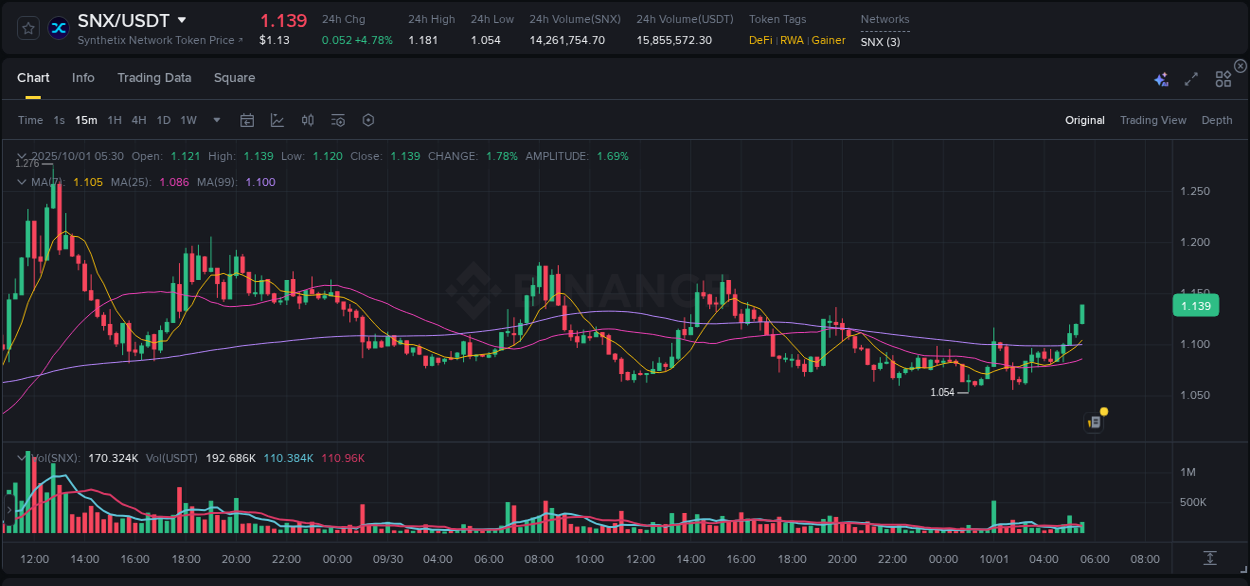The image size is (1250, 586).
Task: Enable the 1W weekly interval
Action: (188, 120)
